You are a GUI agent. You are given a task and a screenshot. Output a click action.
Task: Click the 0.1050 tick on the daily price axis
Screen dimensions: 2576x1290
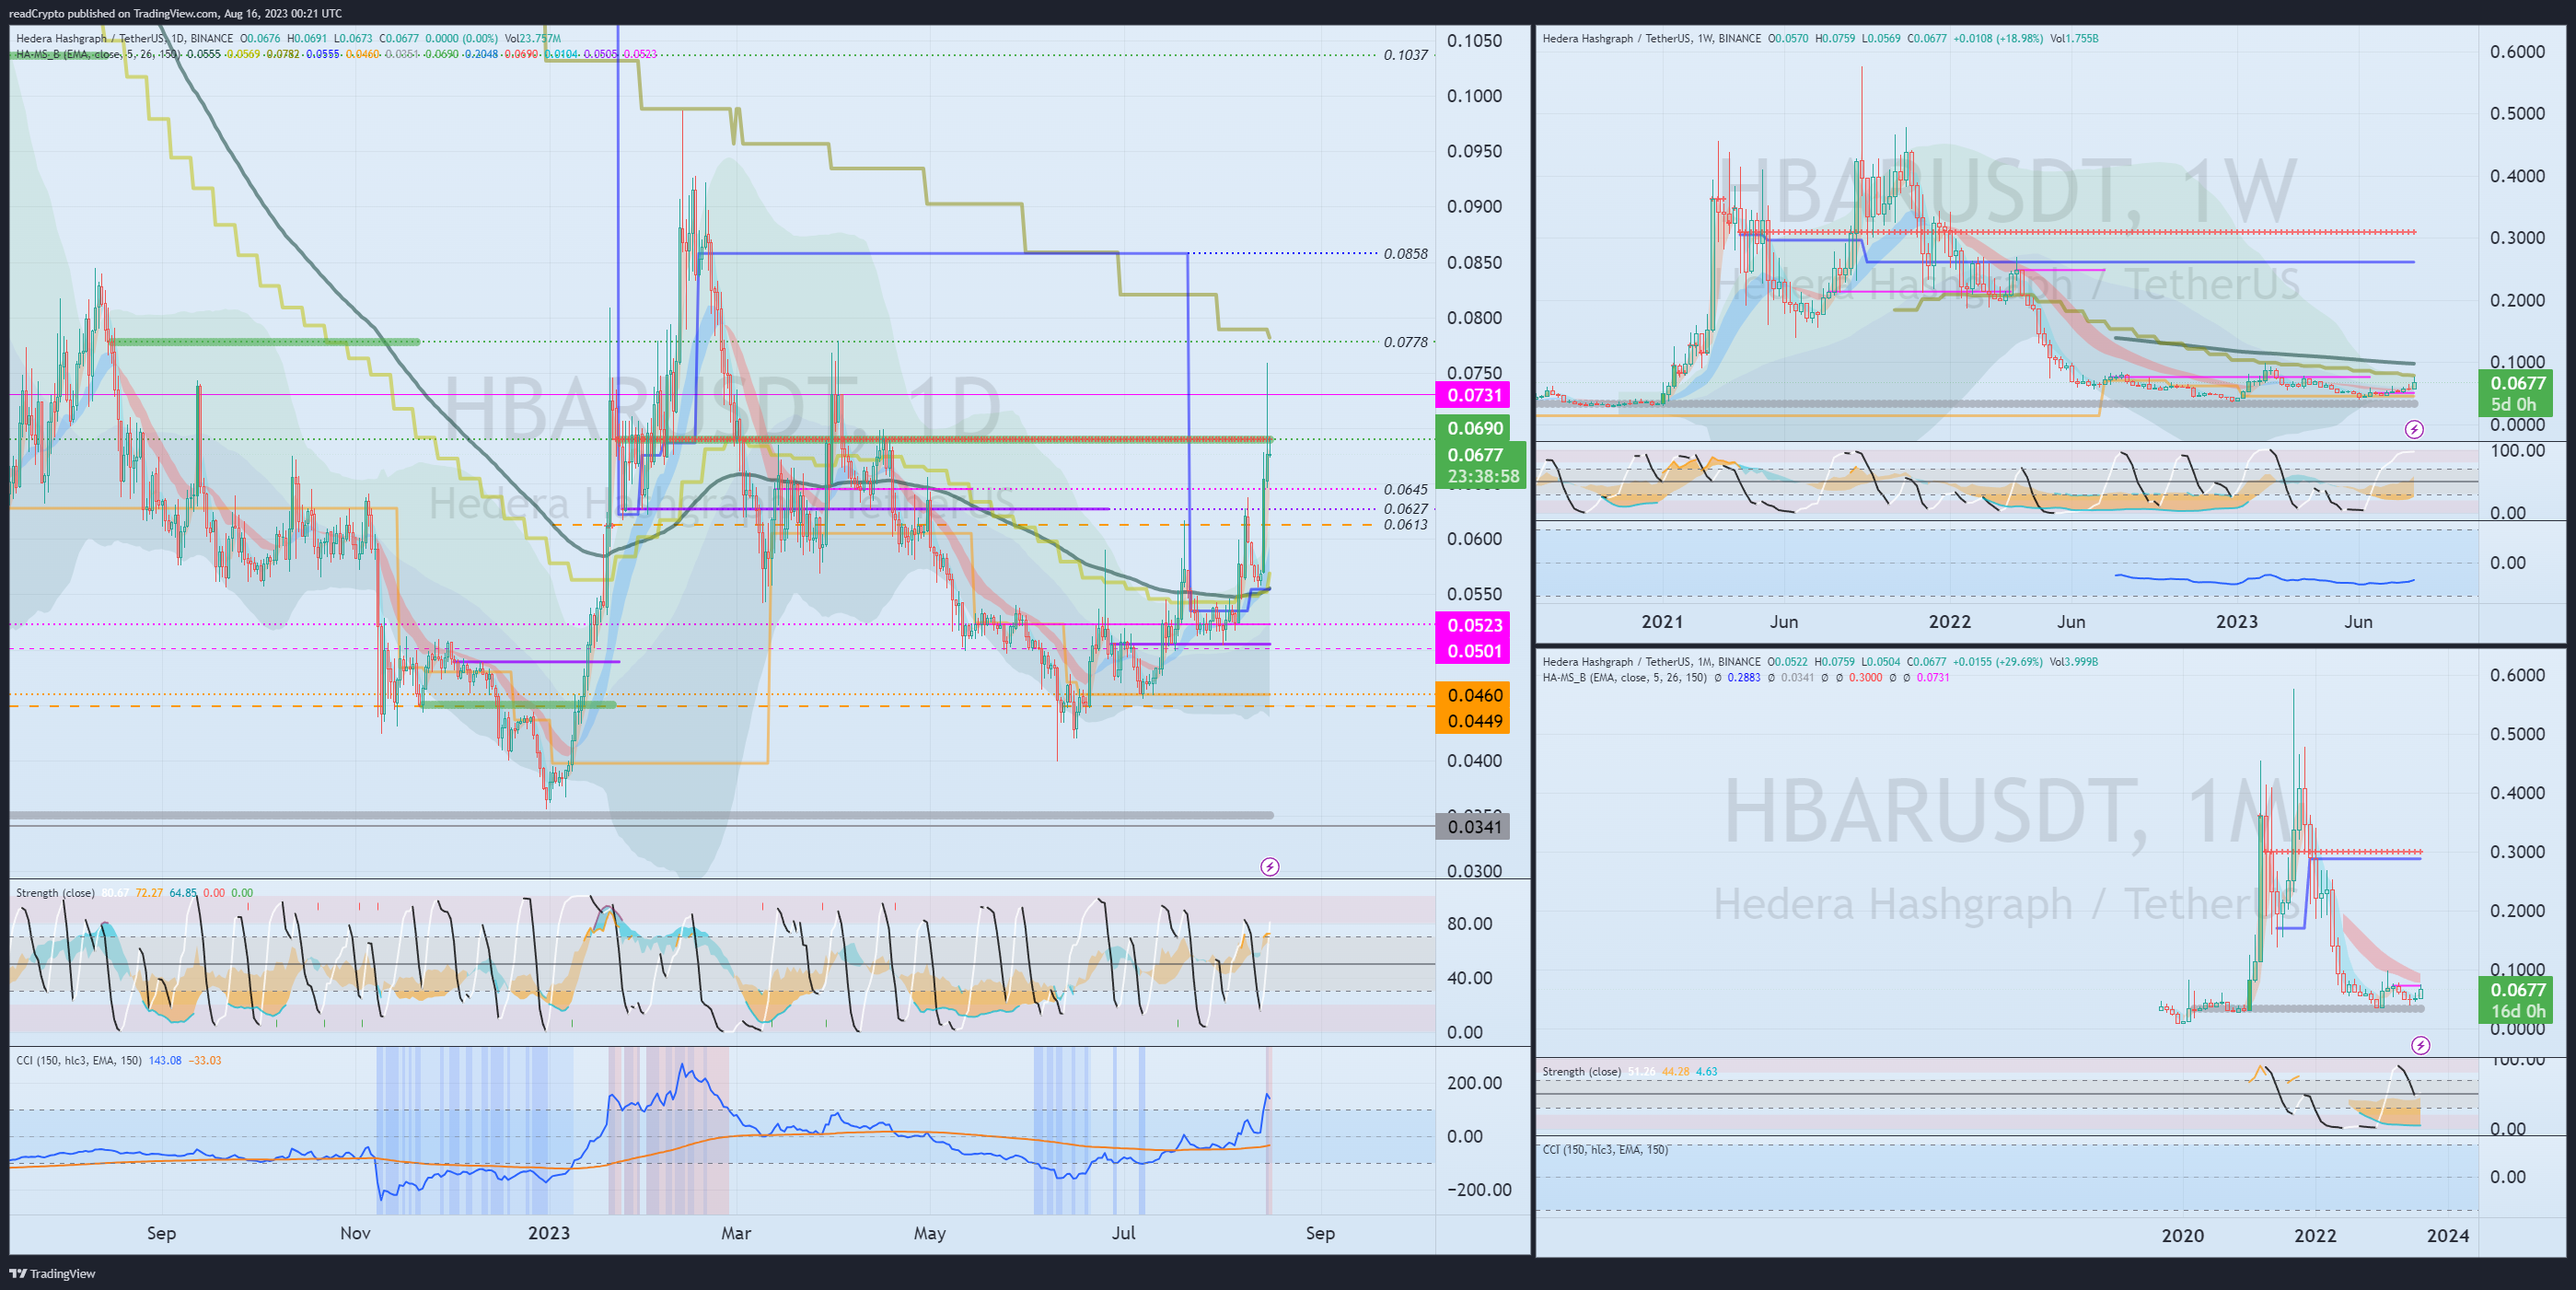click(x=1474, y=41)
